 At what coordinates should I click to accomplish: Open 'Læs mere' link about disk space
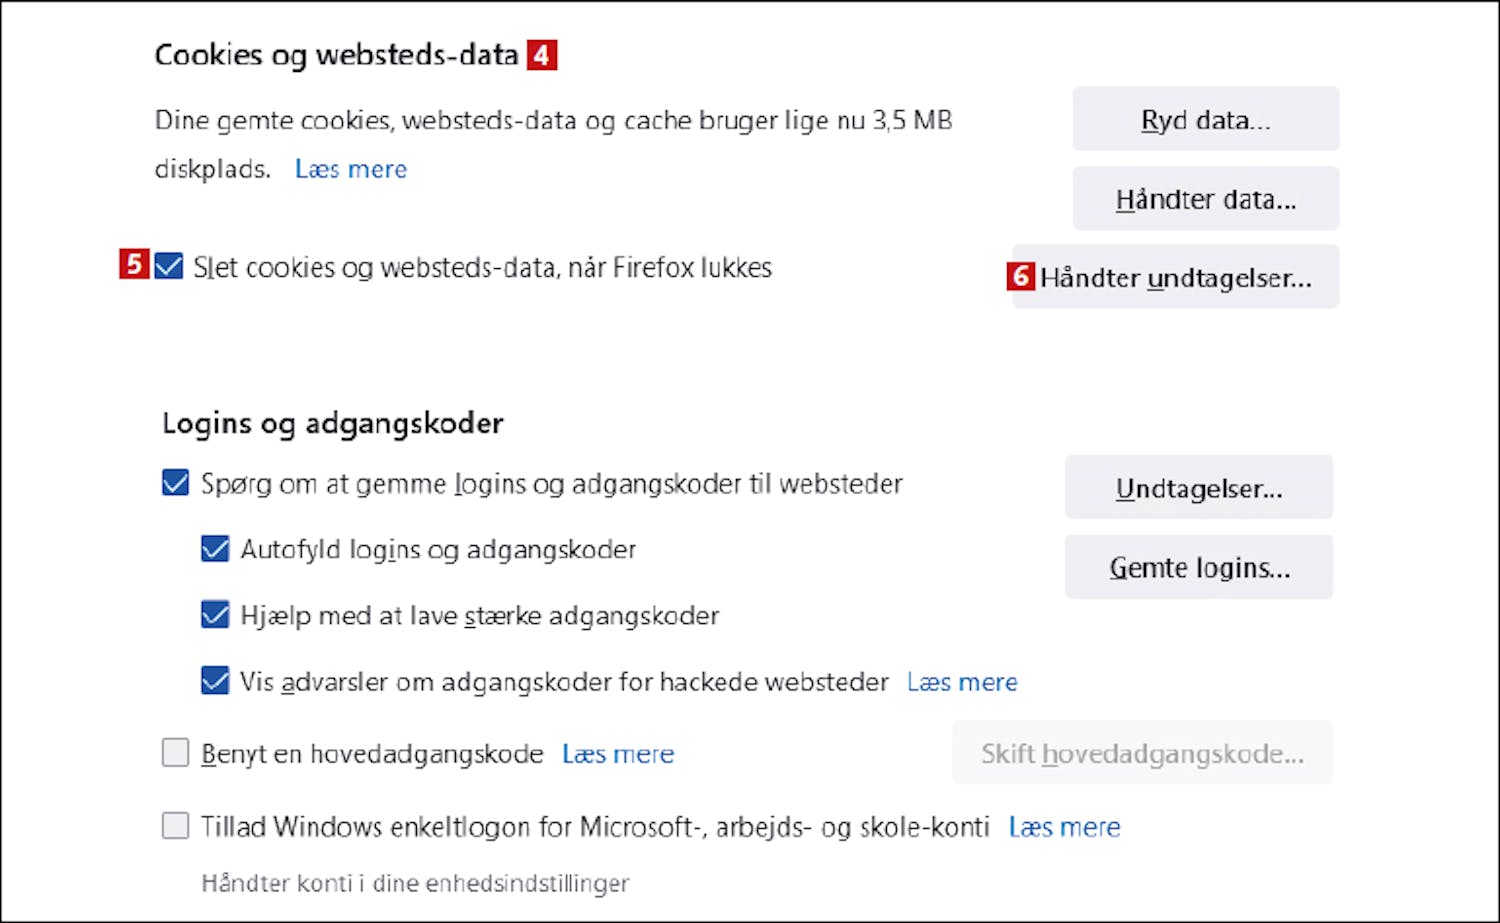[351, 169]
